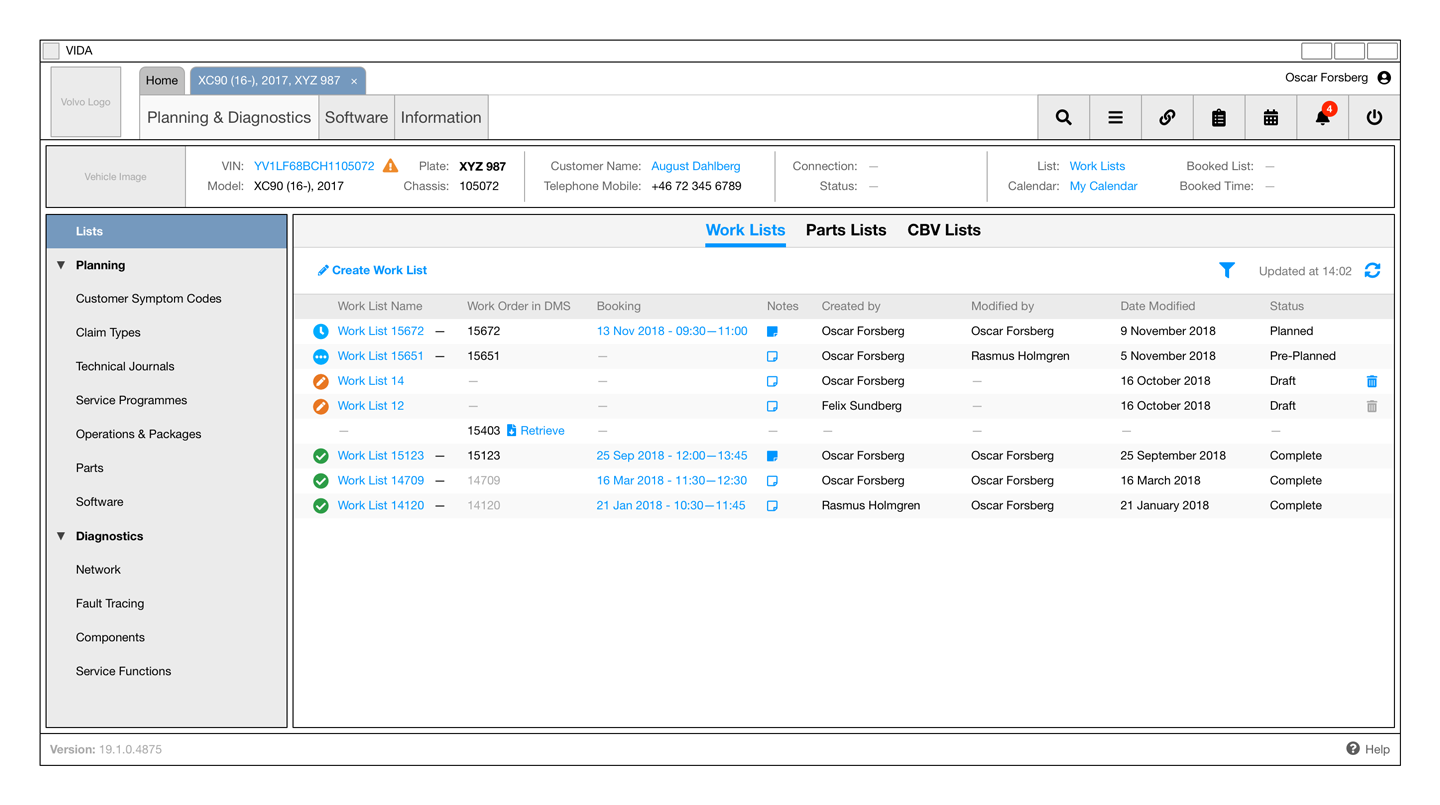Click complete checkmark icon for Work List 15123
1440x805 pixels.
[321, 456]
